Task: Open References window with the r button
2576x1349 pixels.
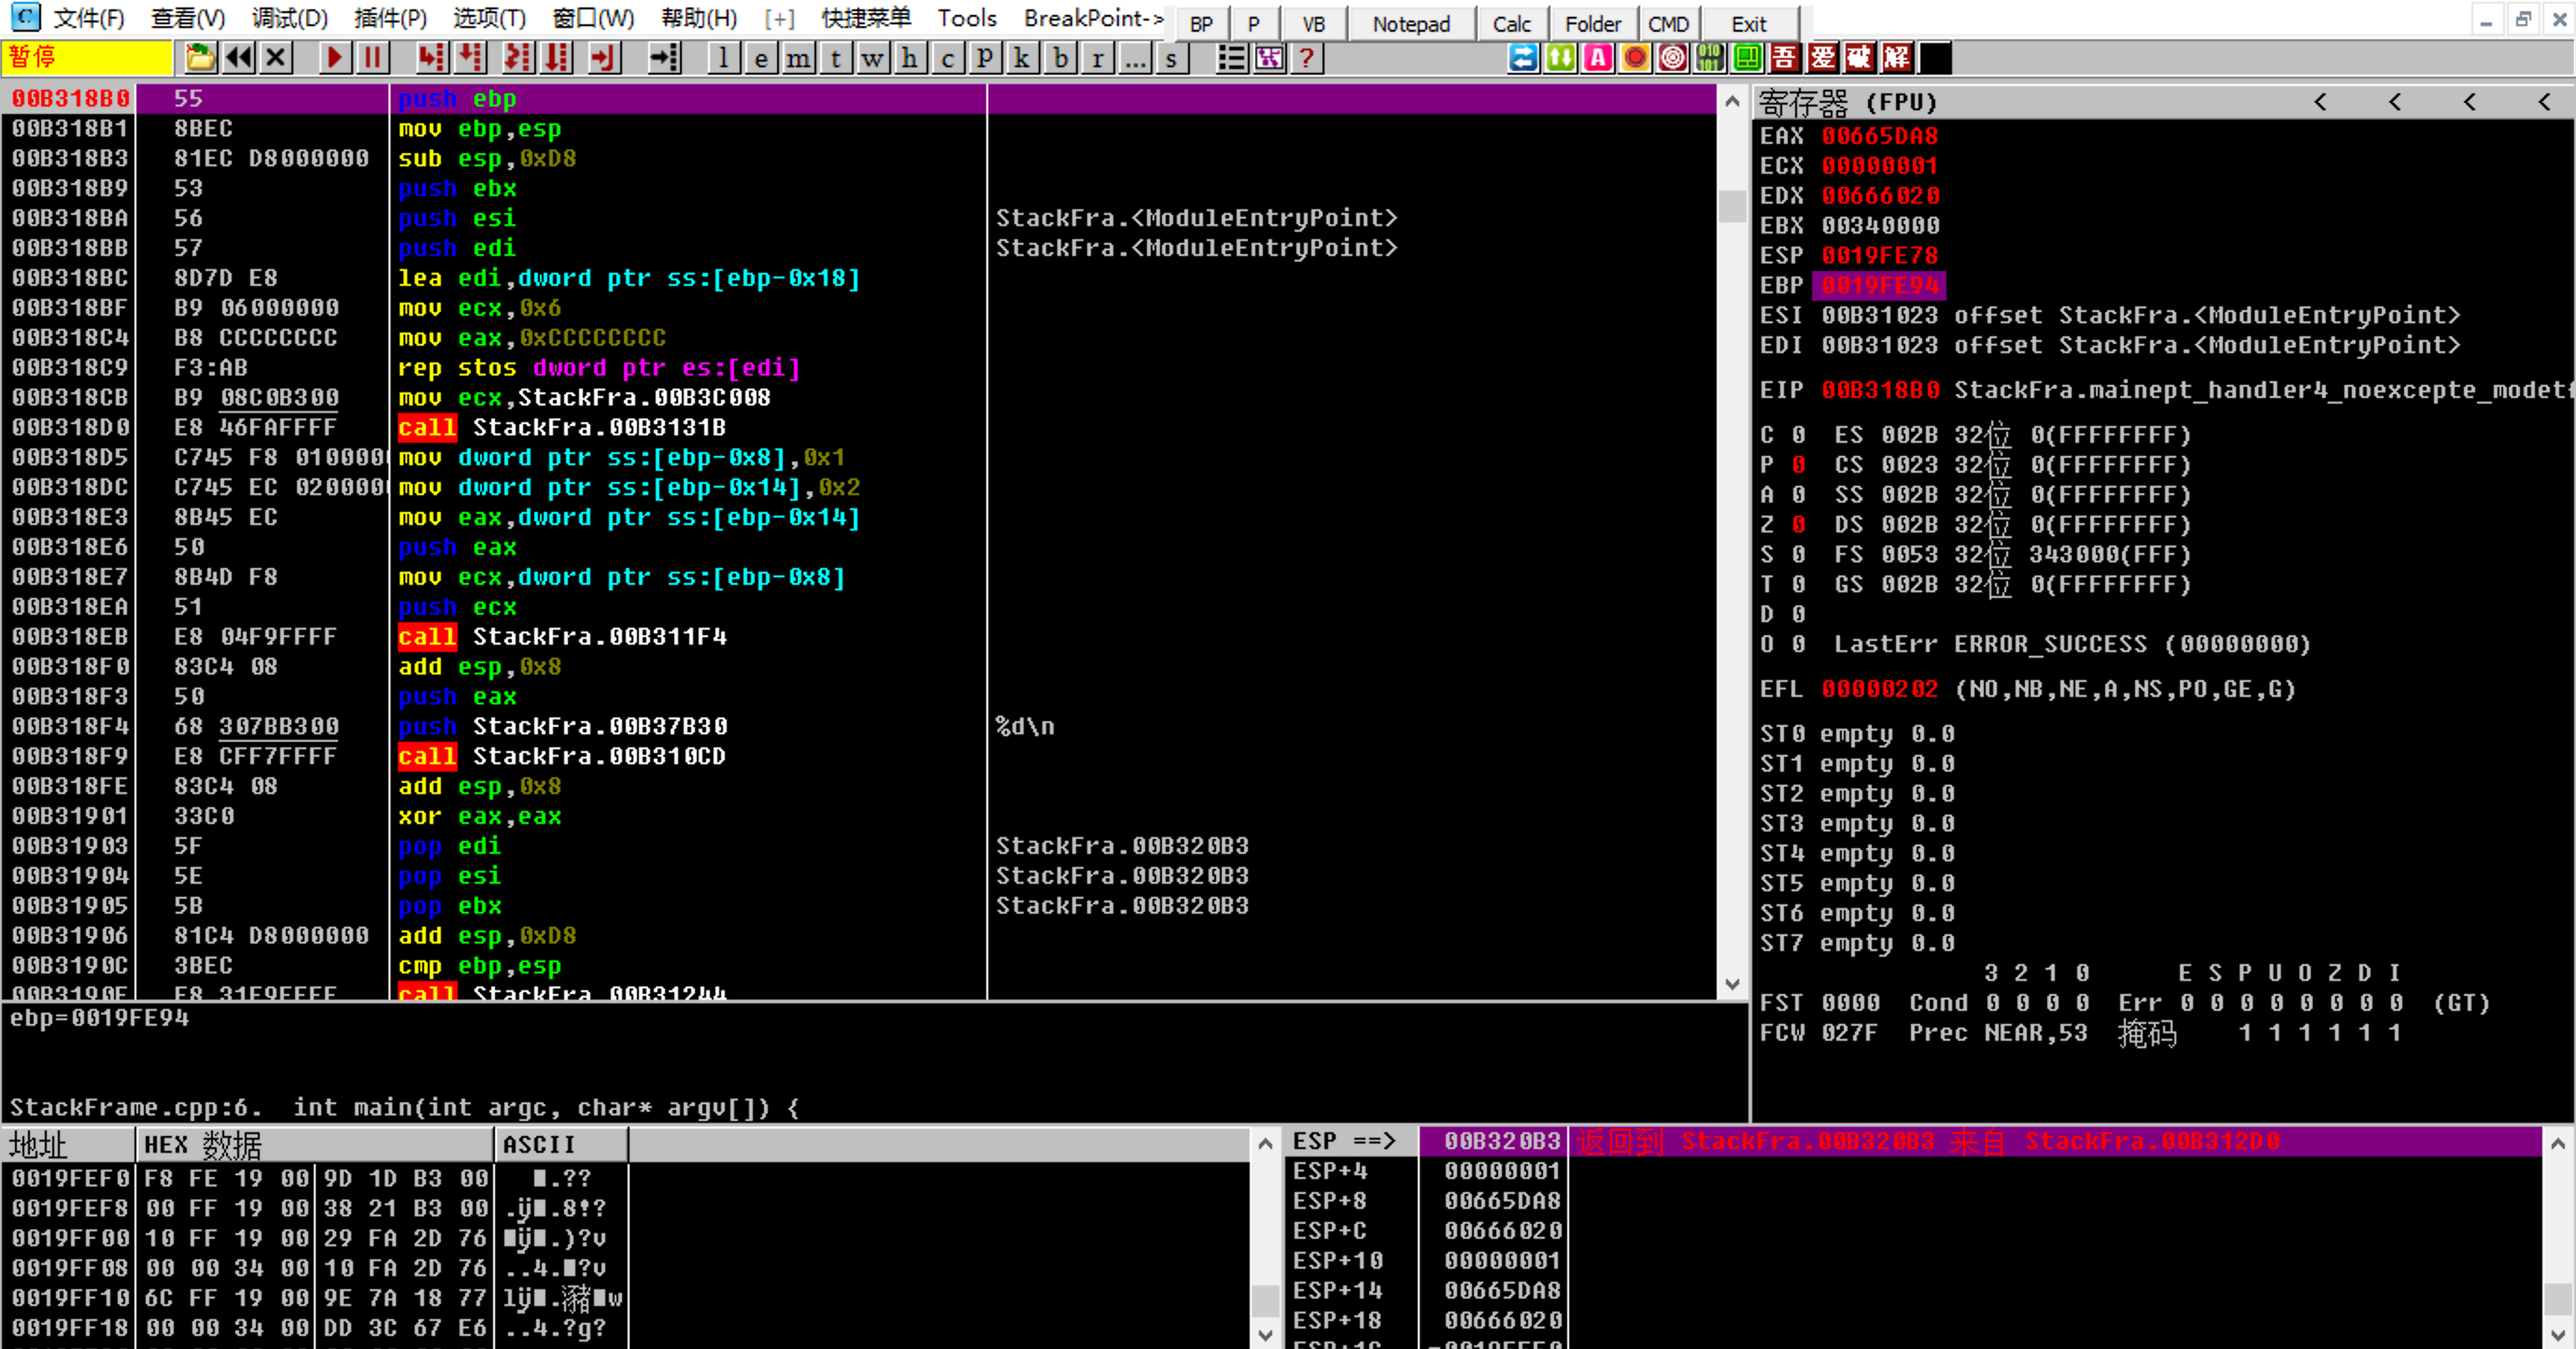Action: tap(1097, 58)
